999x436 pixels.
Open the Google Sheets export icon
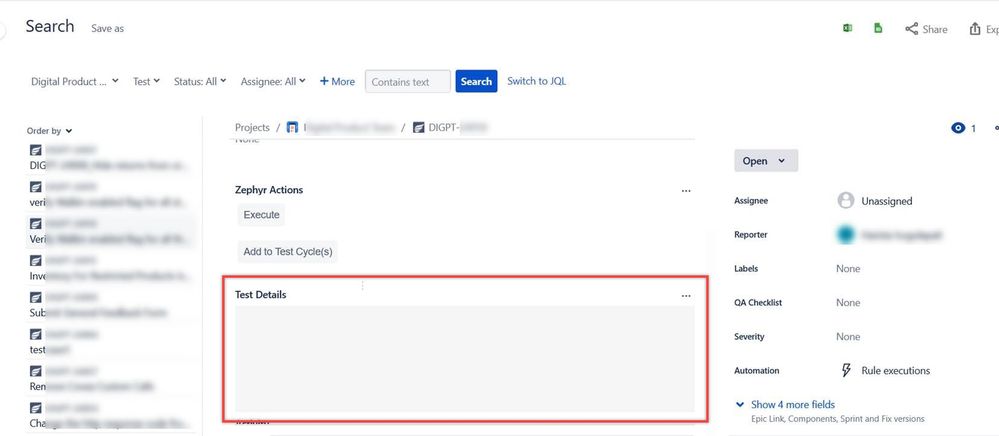coord(878,29)
